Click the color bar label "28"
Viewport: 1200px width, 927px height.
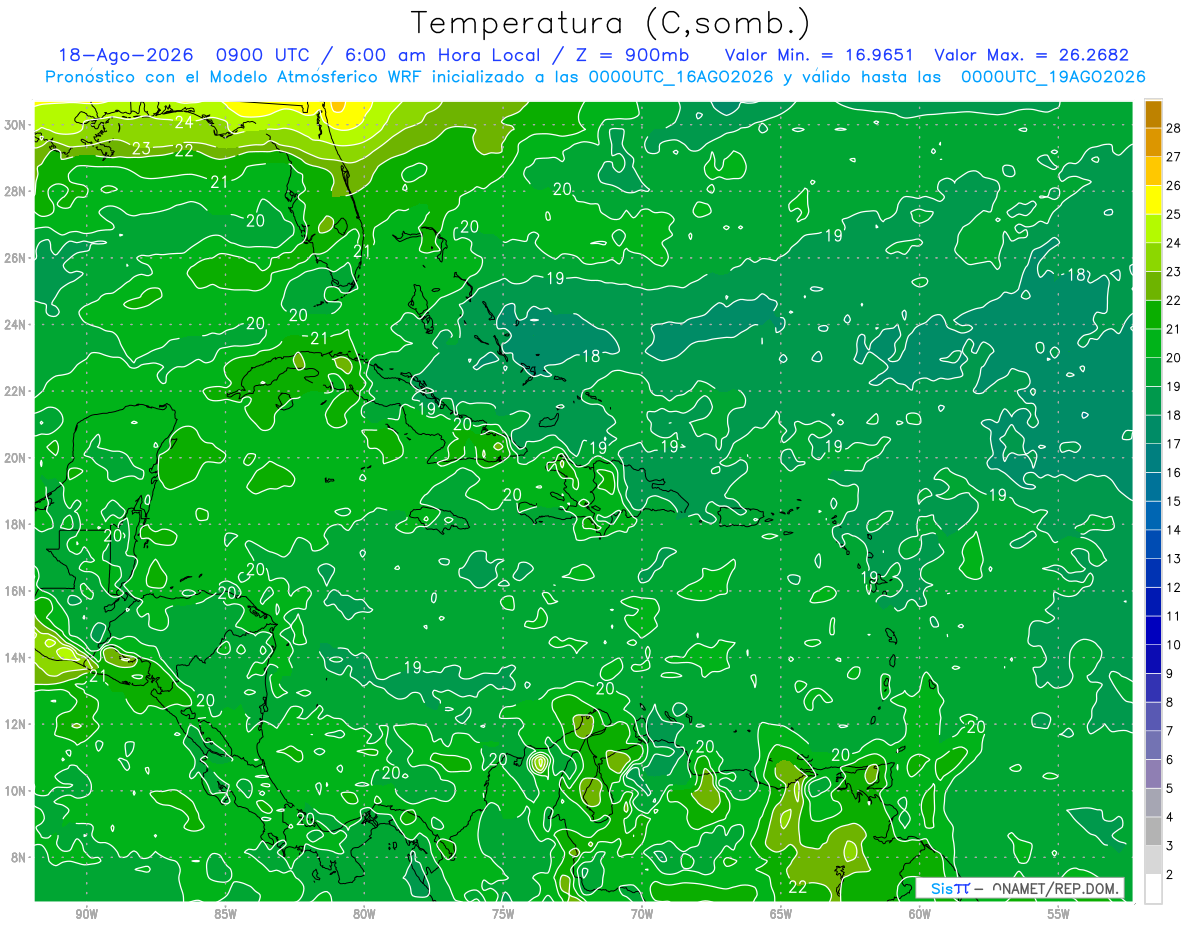(1174, 128)
